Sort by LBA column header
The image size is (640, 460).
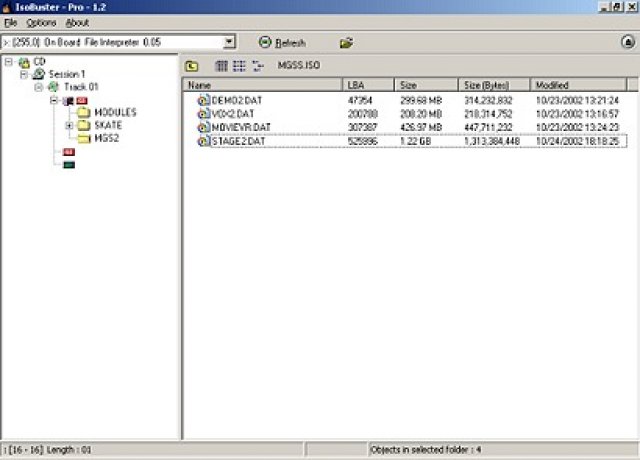click(368, 85)
